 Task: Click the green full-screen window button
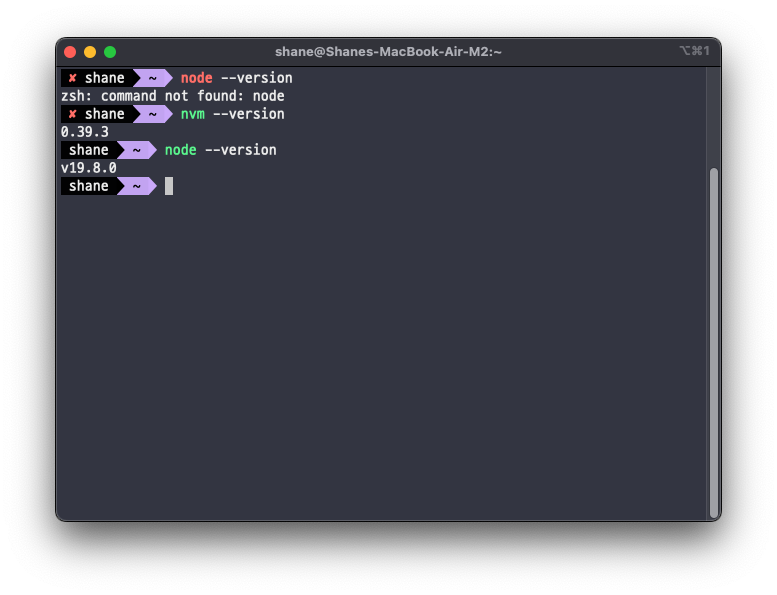click(x=110, y=52)
